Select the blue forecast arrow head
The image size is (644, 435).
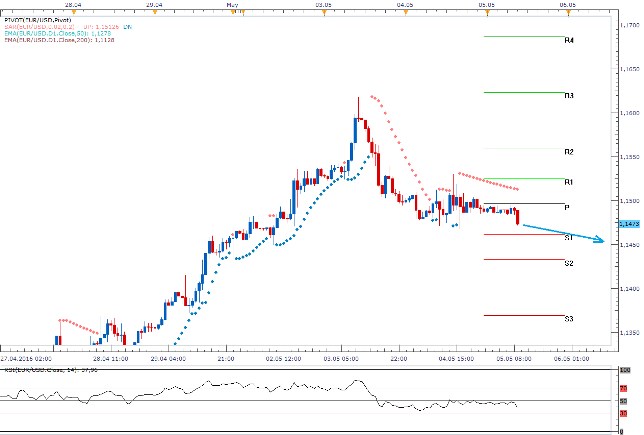[600, 240]
